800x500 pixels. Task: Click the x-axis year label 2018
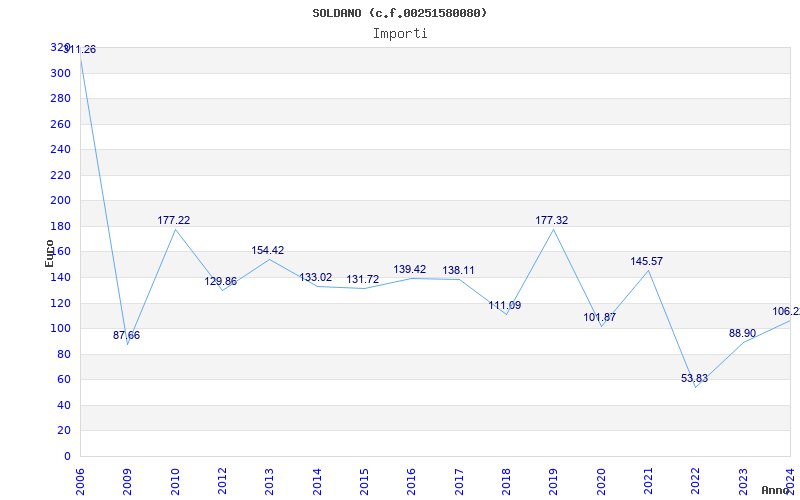coord(506,482)
